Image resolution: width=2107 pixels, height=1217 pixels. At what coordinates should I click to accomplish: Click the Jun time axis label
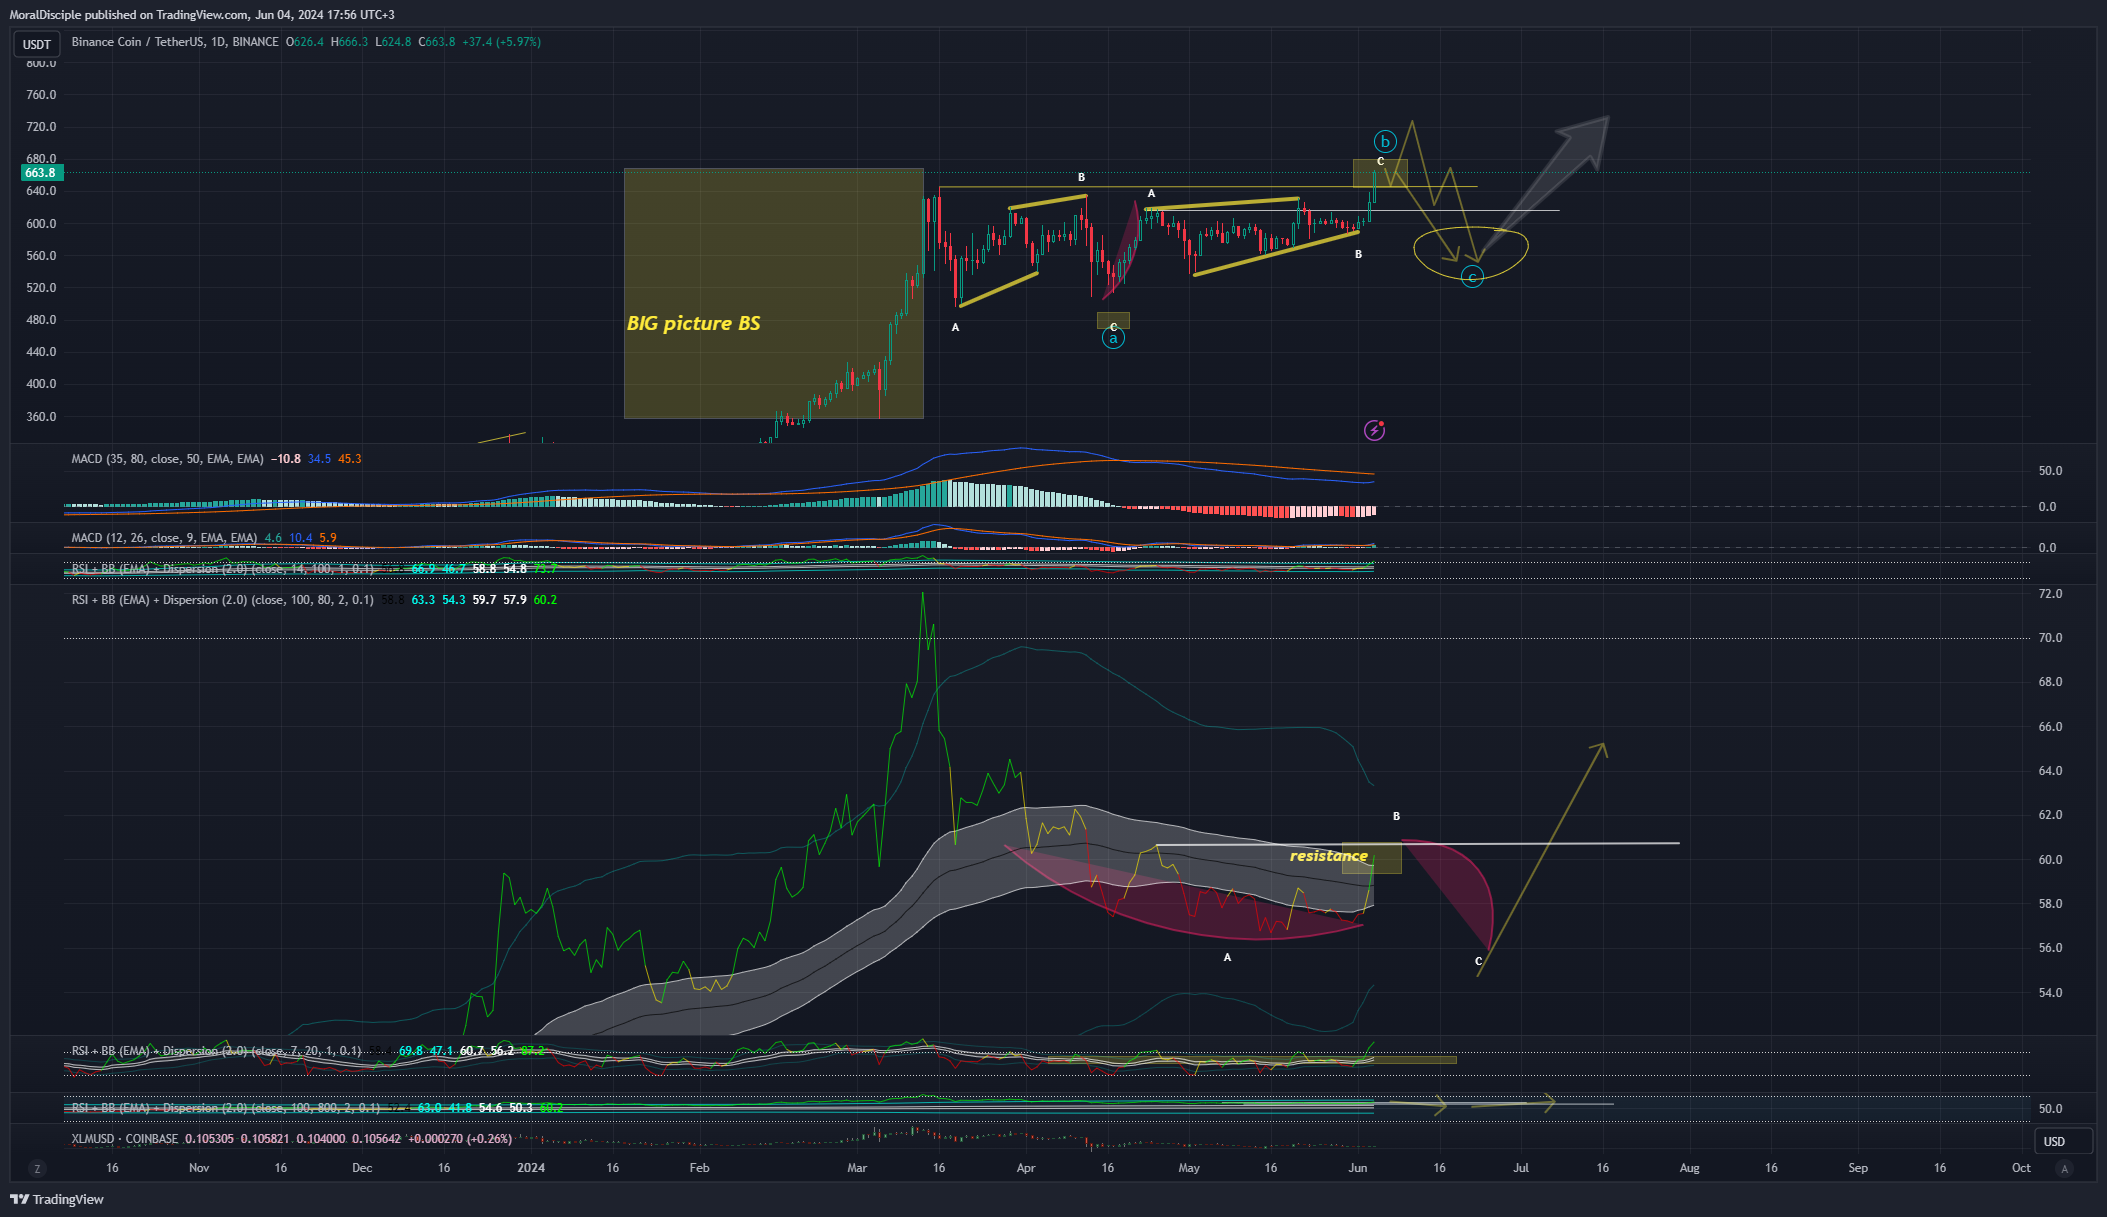(x=1357, y=1168)
